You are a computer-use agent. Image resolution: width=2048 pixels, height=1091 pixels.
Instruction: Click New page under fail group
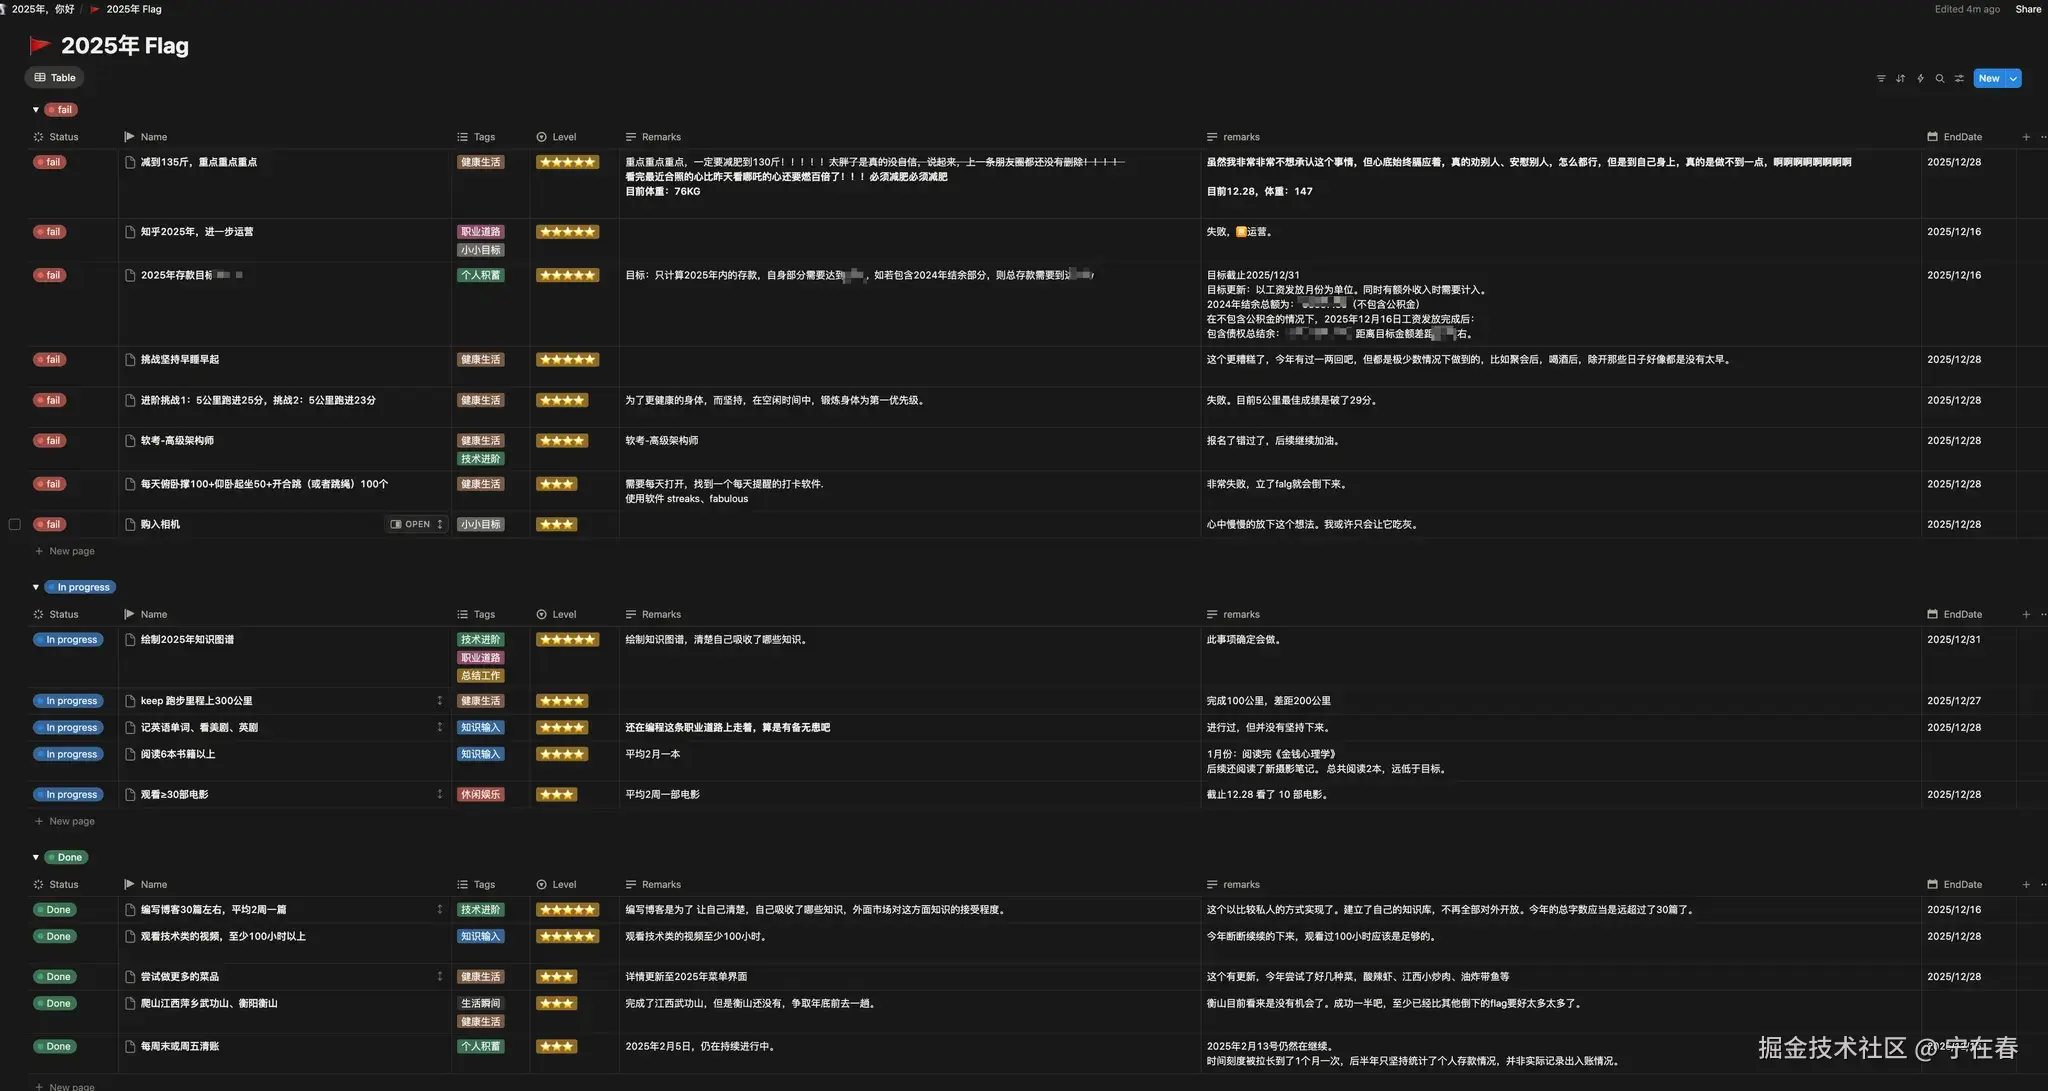pos(71,551)
